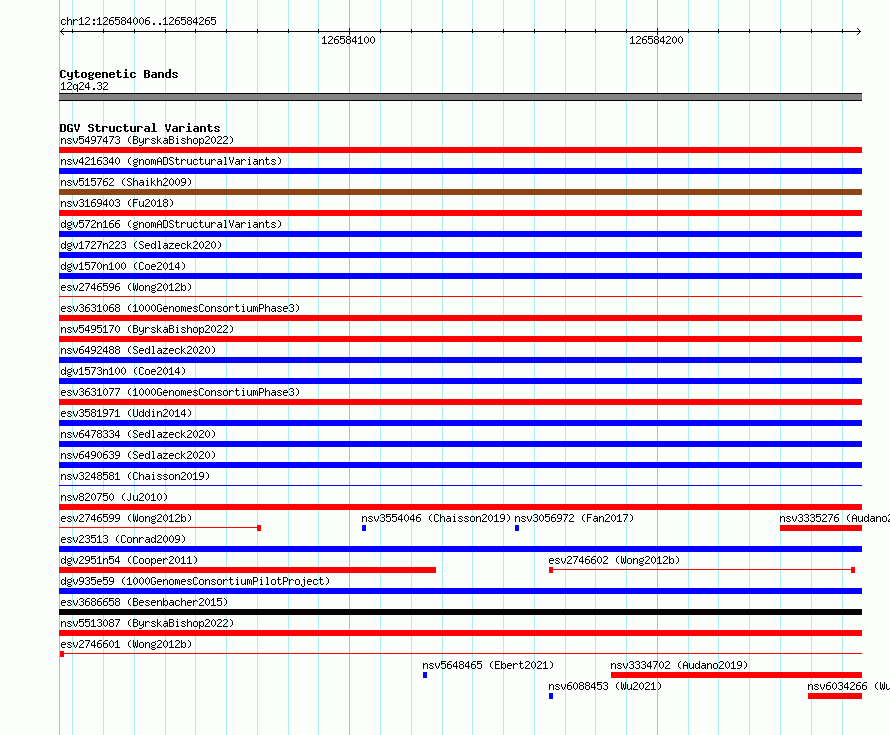Select esv2746596 (Wong2012b) label
The height and width of the screenshot is (735, 890).
pyautogui.click(x=126, y=287)
